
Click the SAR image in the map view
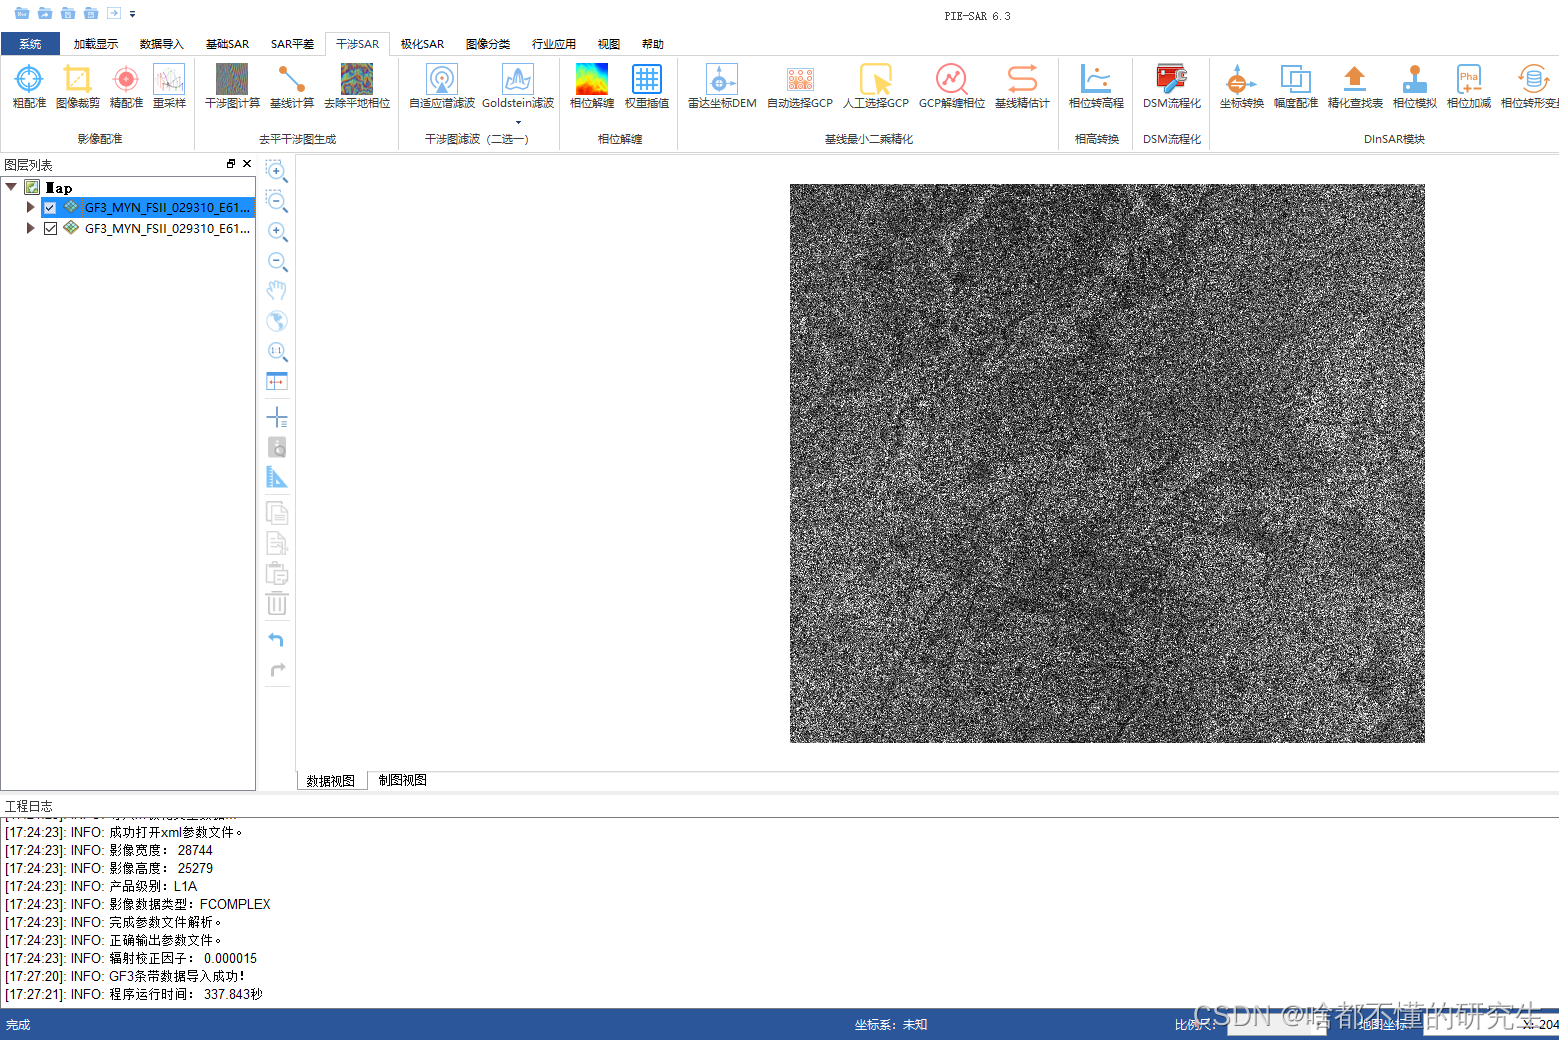click(1107, 463)
